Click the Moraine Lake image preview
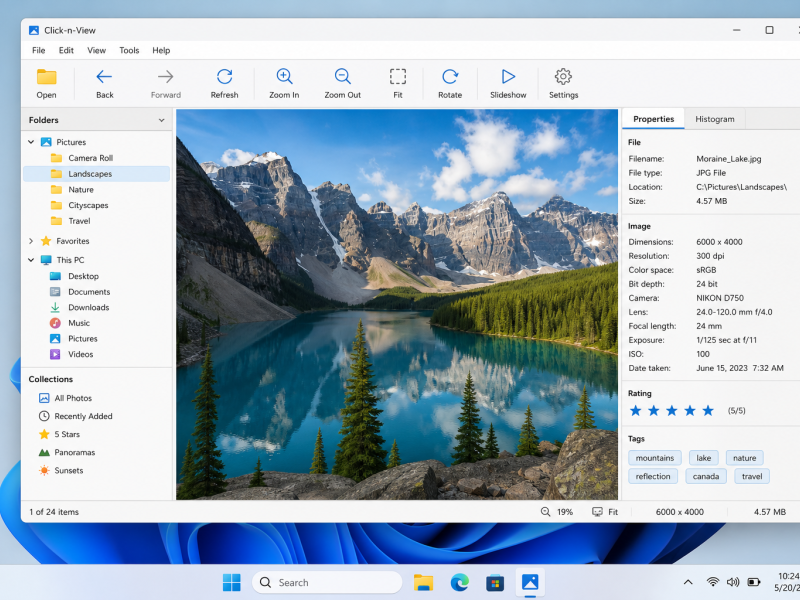Screen dimensions: 800x600 pyautogui.click(x=397, y=304)
